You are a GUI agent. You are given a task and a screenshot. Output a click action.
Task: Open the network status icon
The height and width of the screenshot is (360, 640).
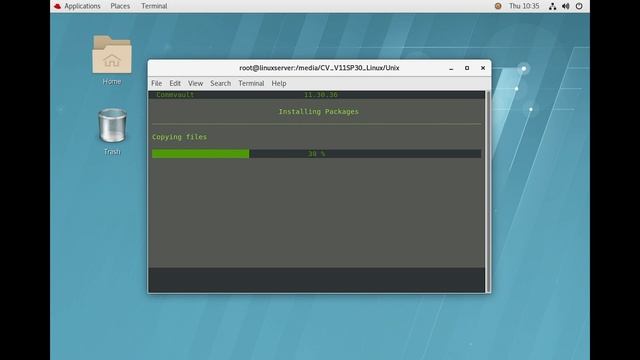point(552,6)
